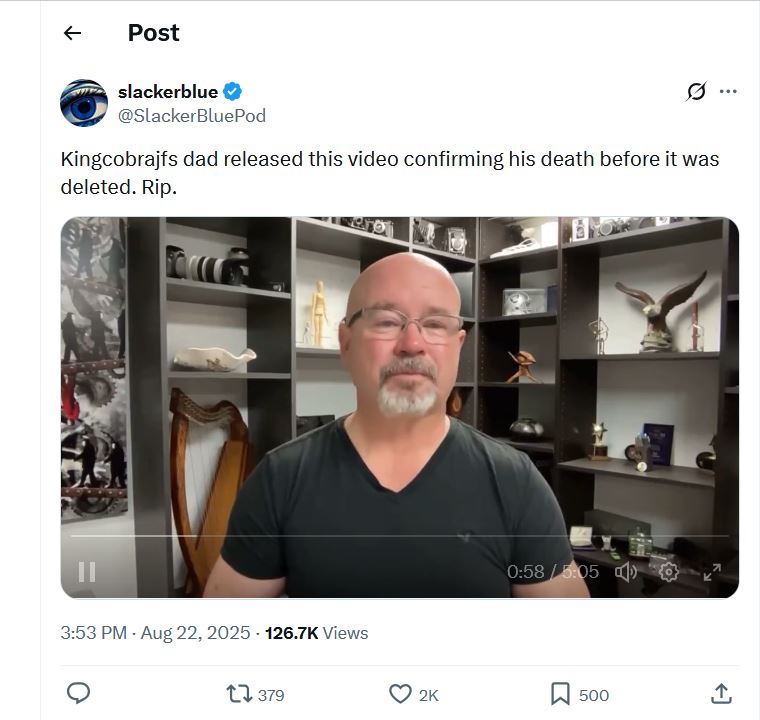Open slackerblue's eye profile avatar
This screenshot has width=760, height=720.
84,103
